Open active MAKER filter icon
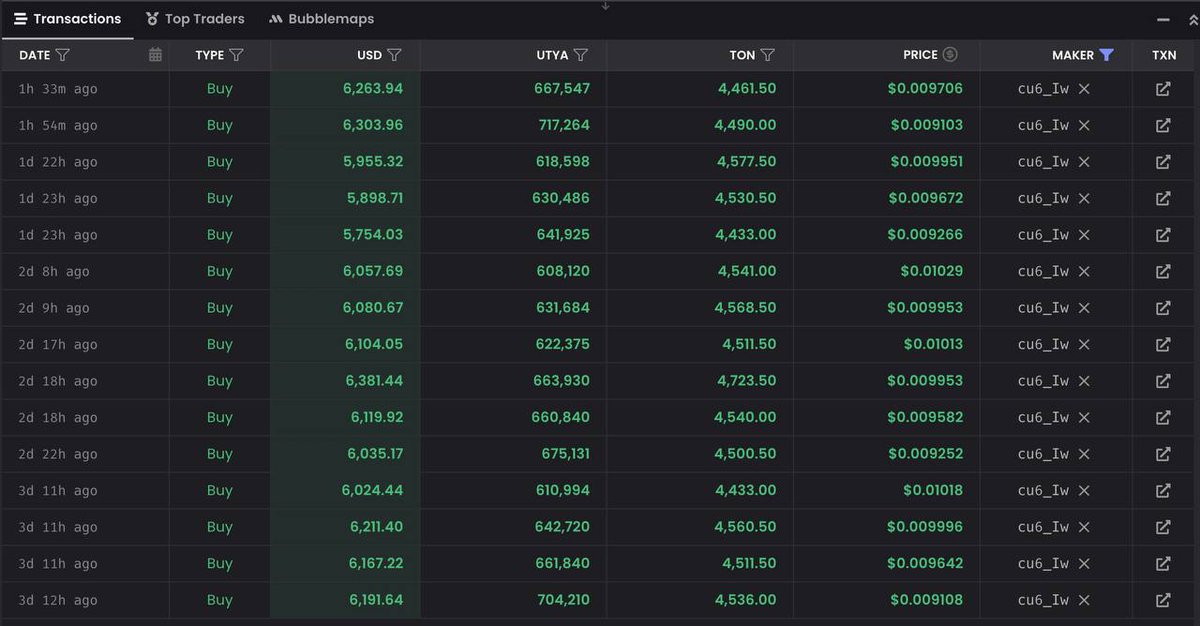The width and height of the screenshot is (1200, 626). coord(1106,55)
